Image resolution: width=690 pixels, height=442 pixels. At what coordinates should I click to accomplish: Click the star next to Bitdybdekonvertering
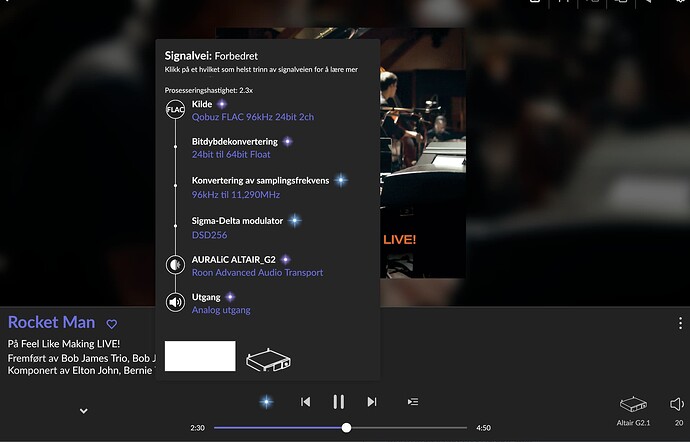click(x=287, y=141)
